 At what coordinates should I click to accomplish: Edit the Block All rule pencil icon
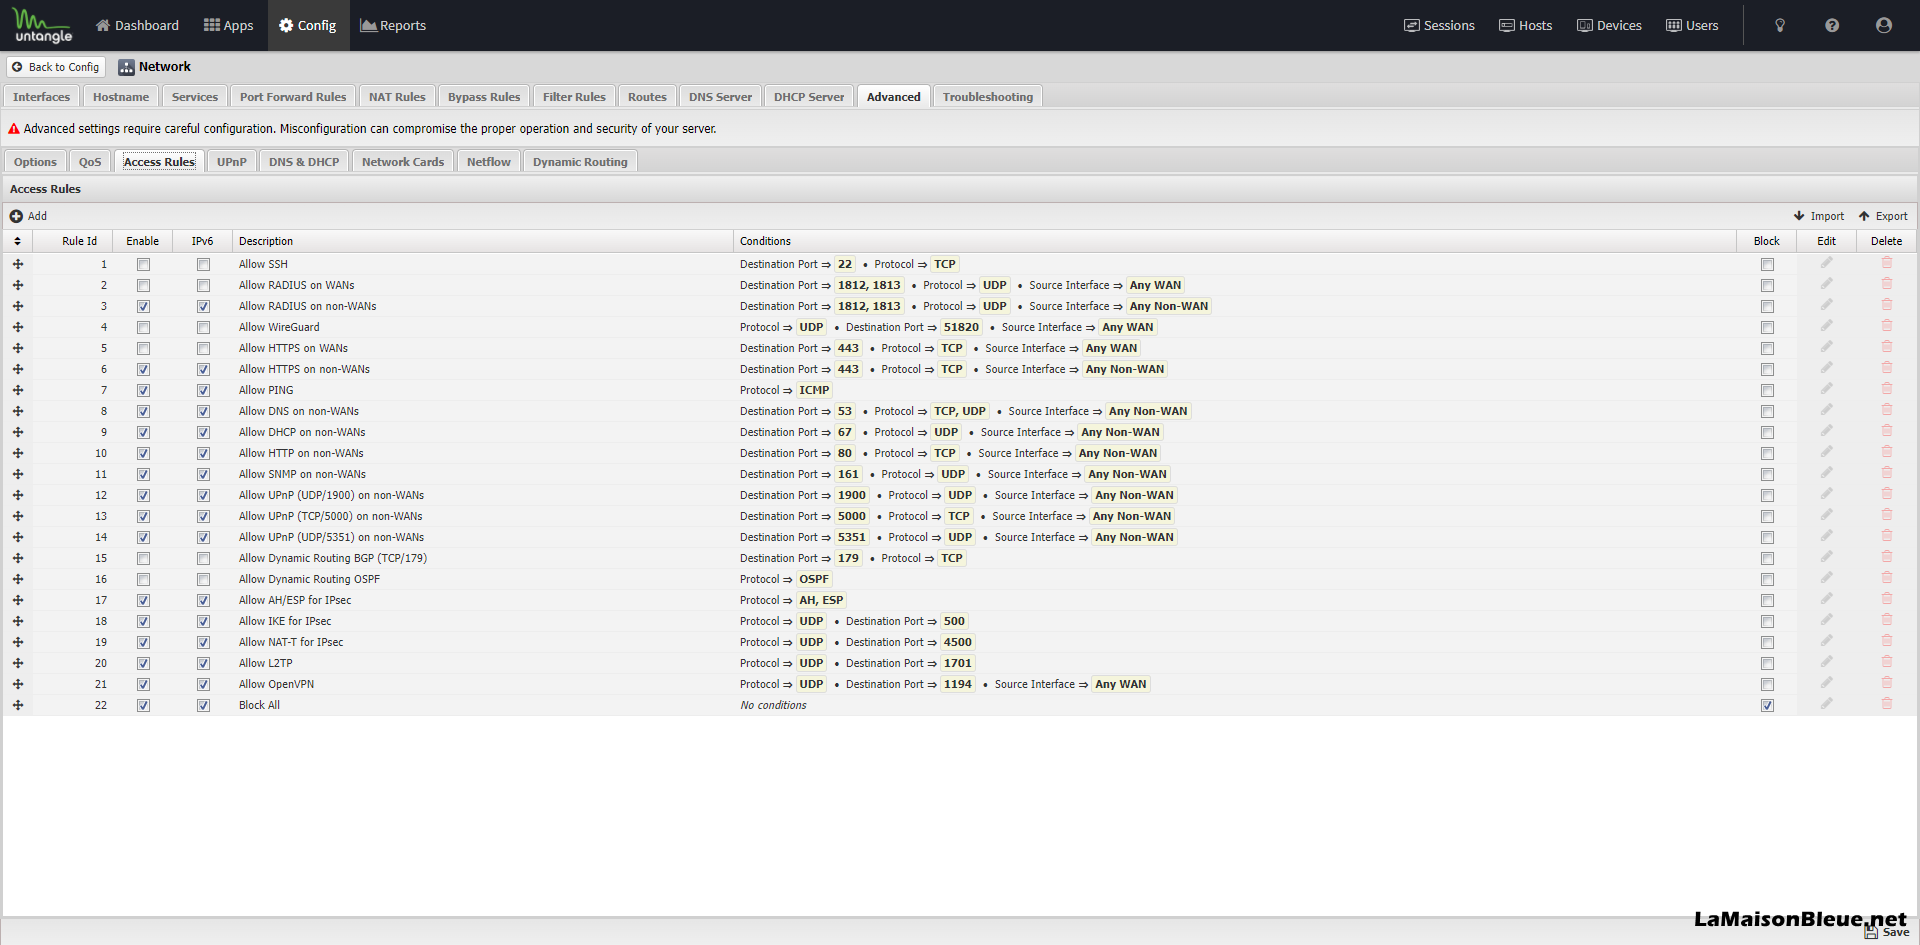coord(1826,704)
